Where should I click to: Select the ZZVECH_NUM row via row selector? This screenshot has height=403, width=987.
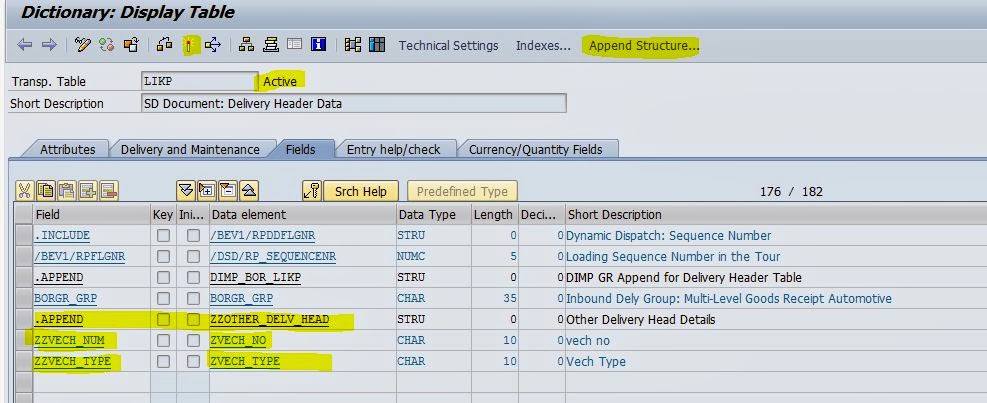pyautogui.click(x=22, y=341)
